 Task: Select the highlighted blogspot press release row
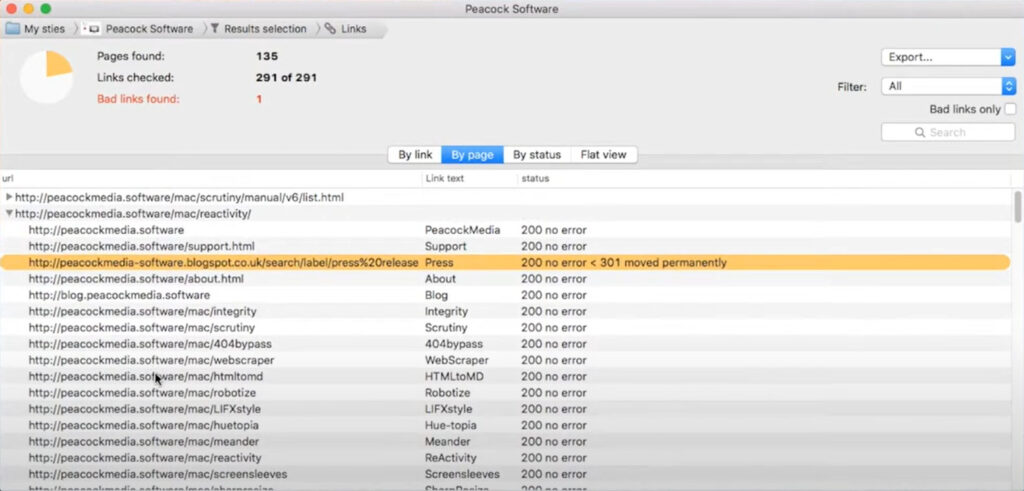(505, 262)
